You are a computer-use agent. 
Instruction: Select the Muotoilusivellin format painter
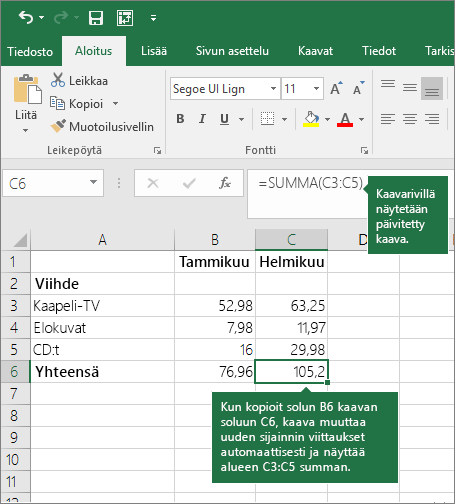click(102, 127)
